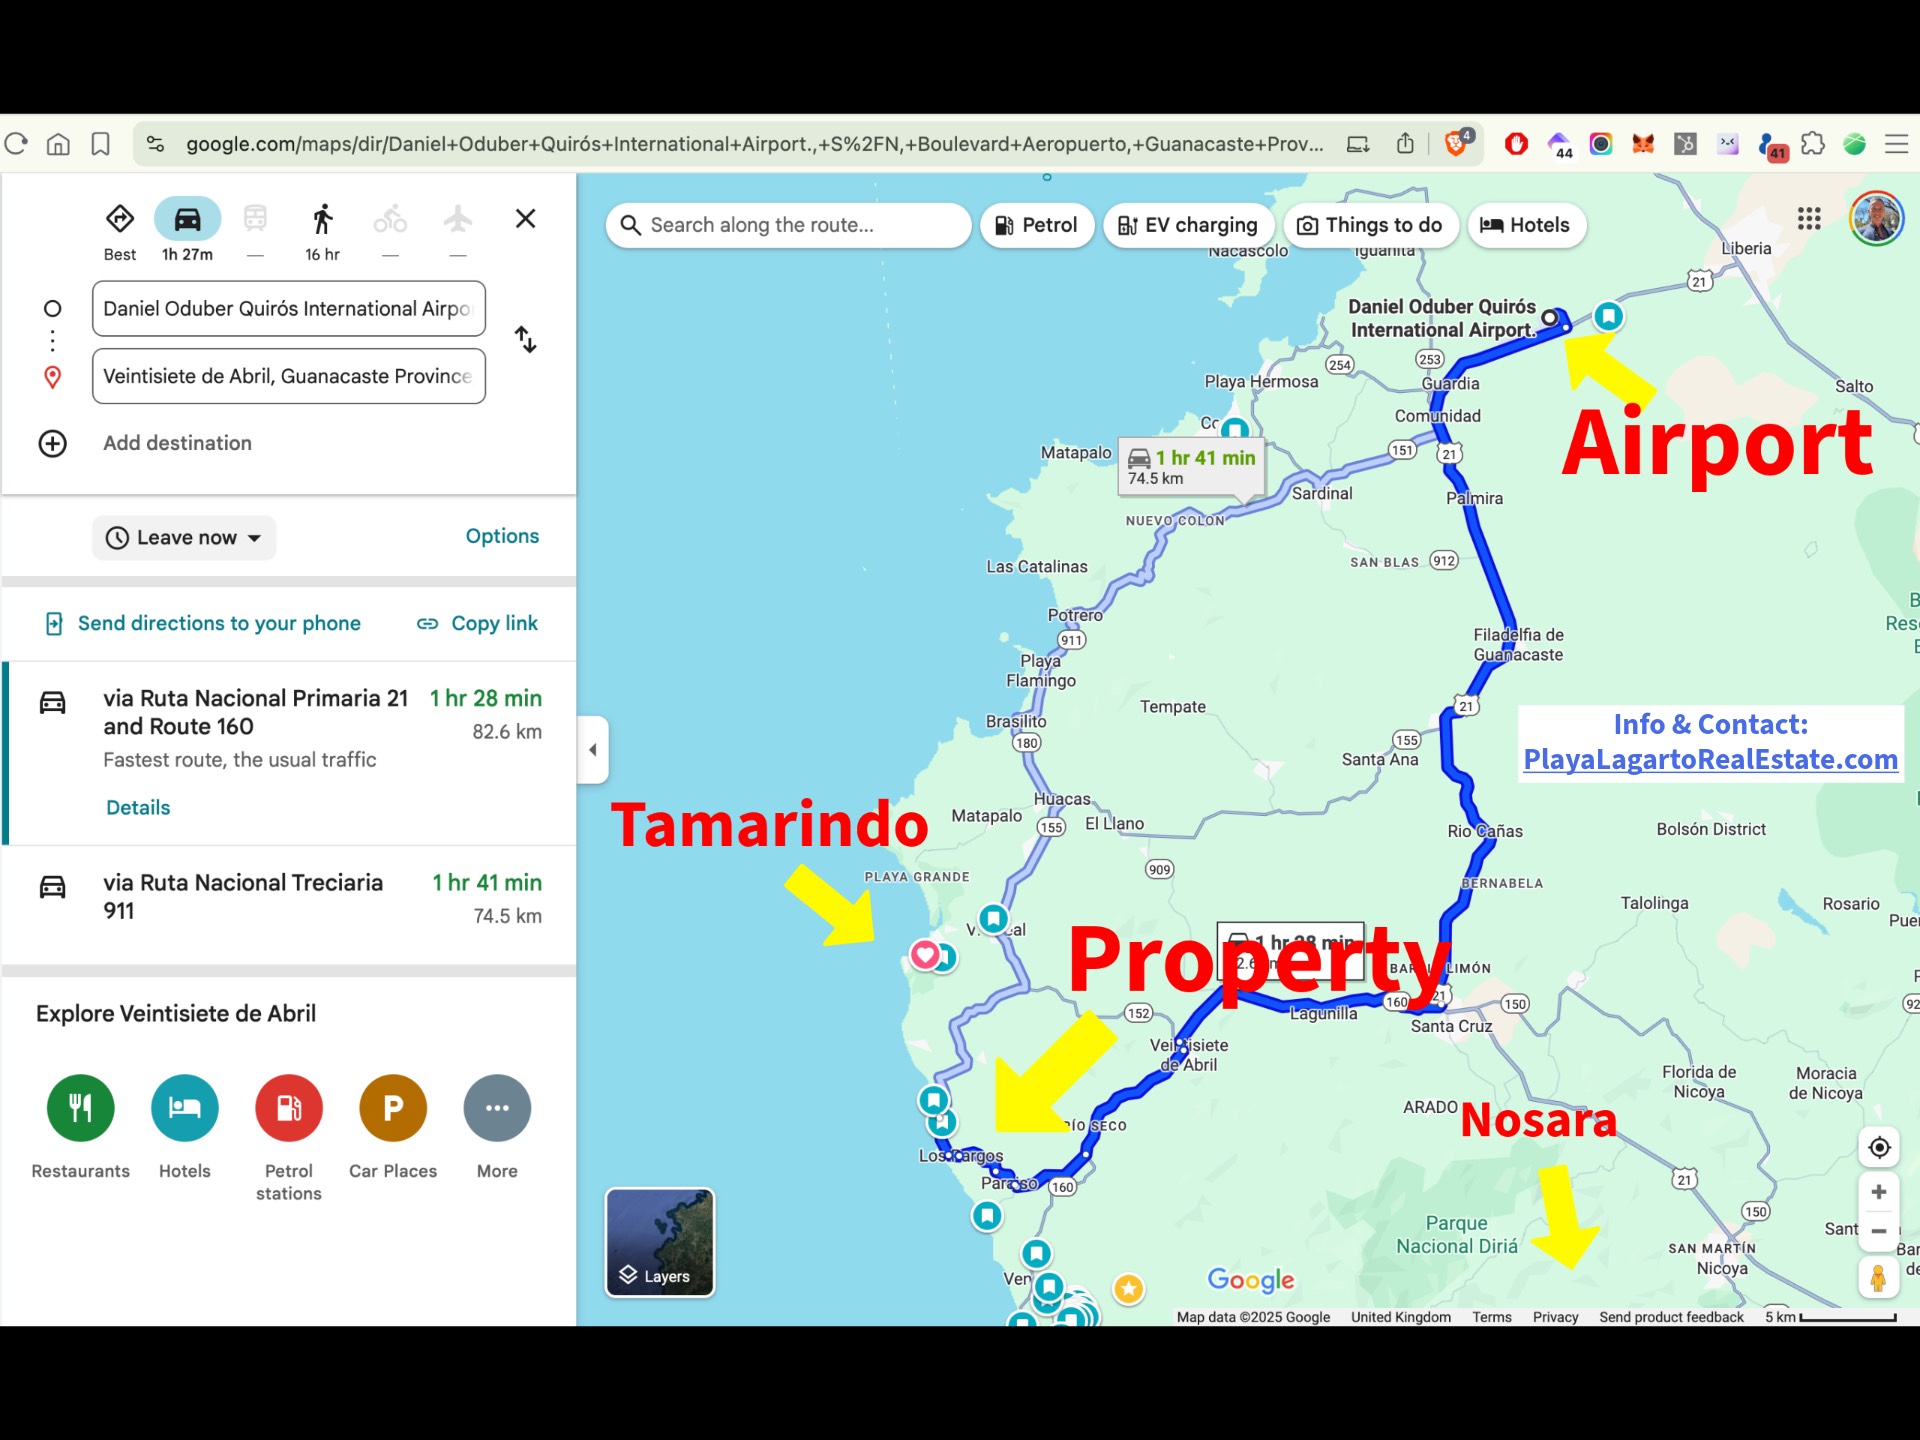This screenshot has height=1440, width=1920.
Task: Zoom in on the map
Action: point(1879,1192)
